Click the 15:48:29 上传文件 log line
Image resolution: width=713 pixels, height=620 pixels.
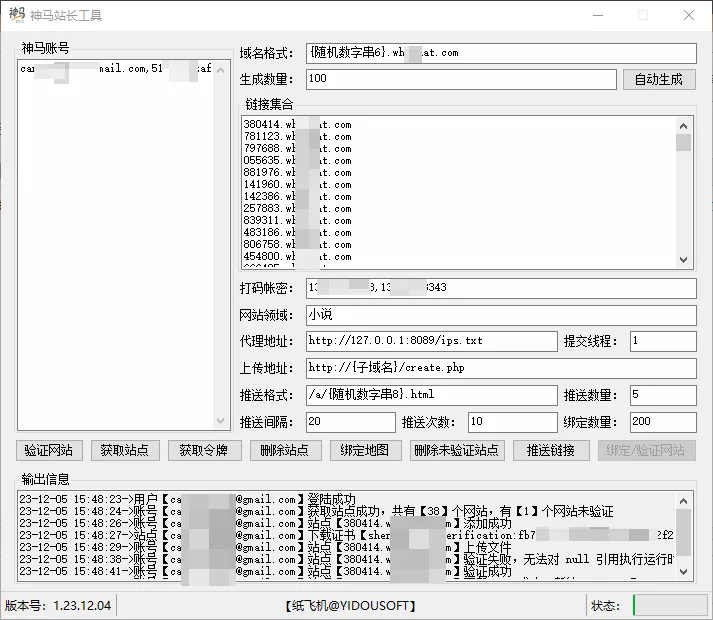click(x=266, y=547)
